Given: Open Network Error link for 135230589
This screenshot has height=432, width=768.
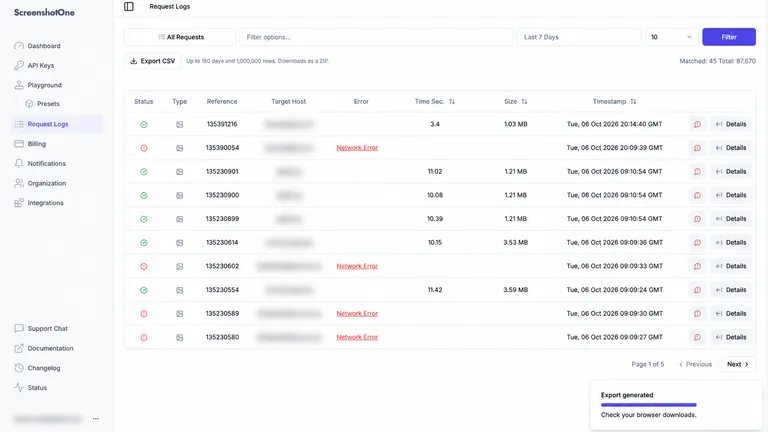Looking at the screenshot, I should pyautogui.click(x=357, y=313).
